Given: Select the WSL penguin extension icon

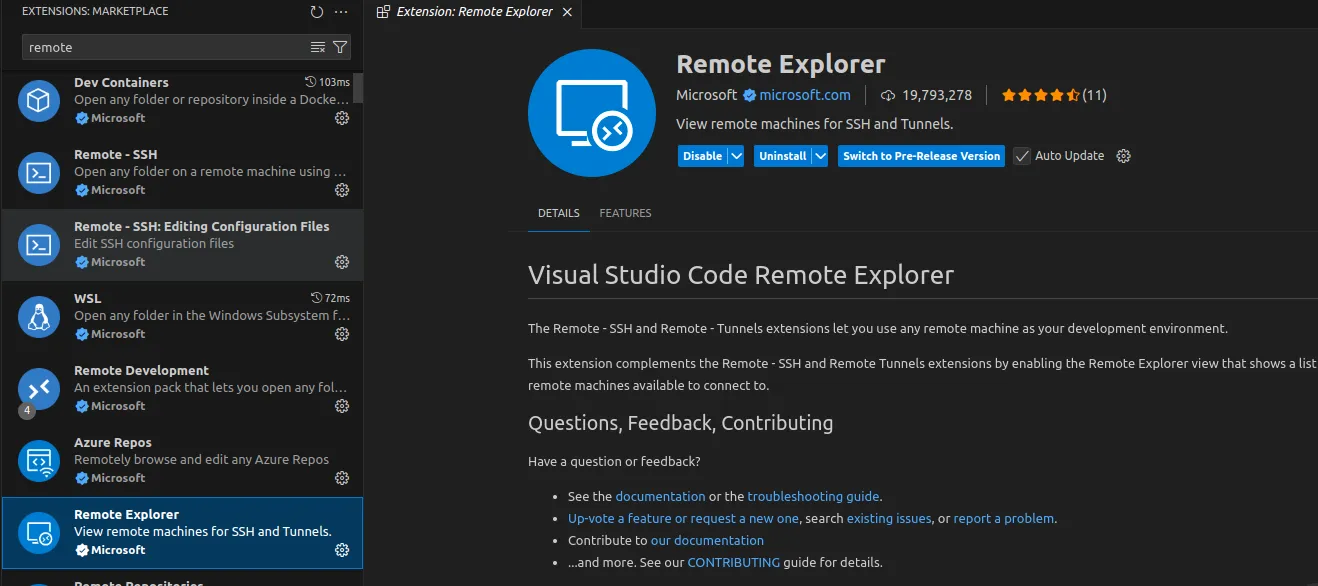Looking at the screenshot, I should [39, 317].
